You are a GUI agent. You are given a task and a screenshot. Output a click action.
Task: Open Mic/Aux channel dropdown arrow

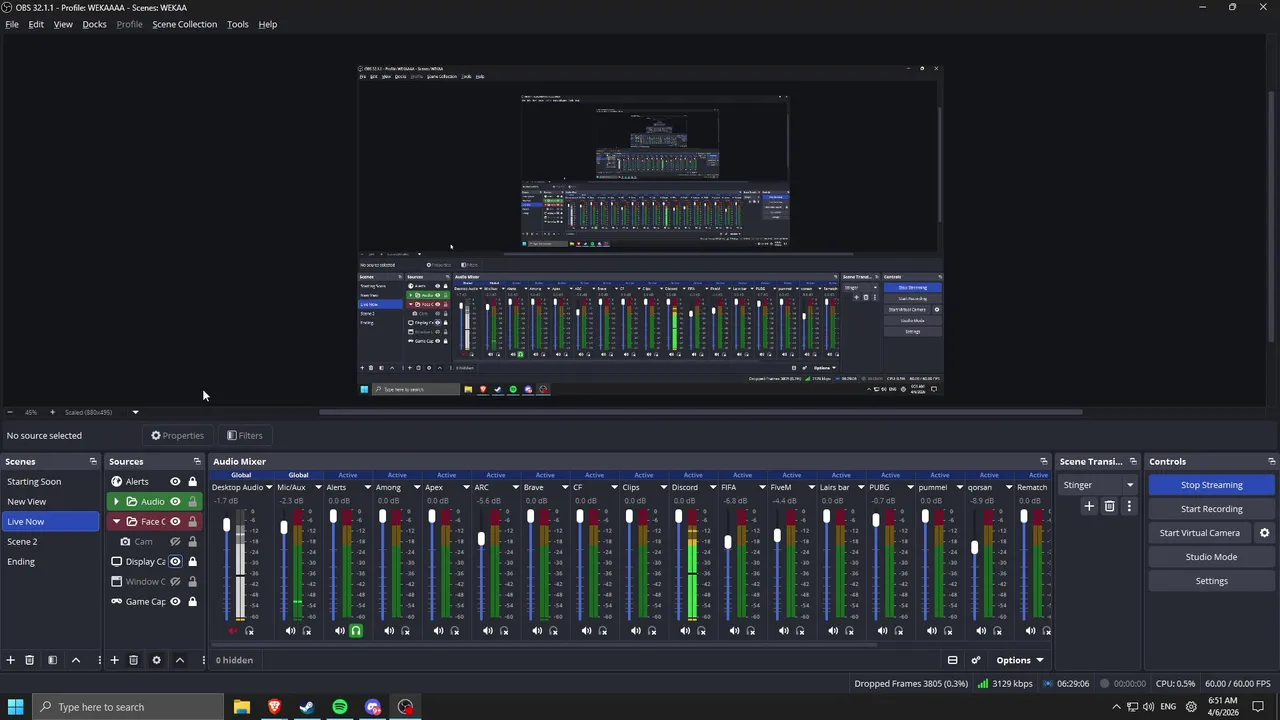point(318,488)
